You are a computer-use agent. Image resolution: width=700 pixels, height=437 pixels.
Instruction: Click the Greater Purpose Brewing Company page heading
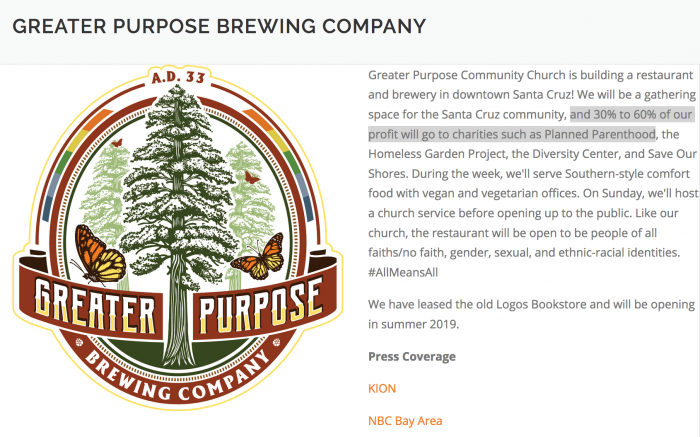tap(219, 26)
